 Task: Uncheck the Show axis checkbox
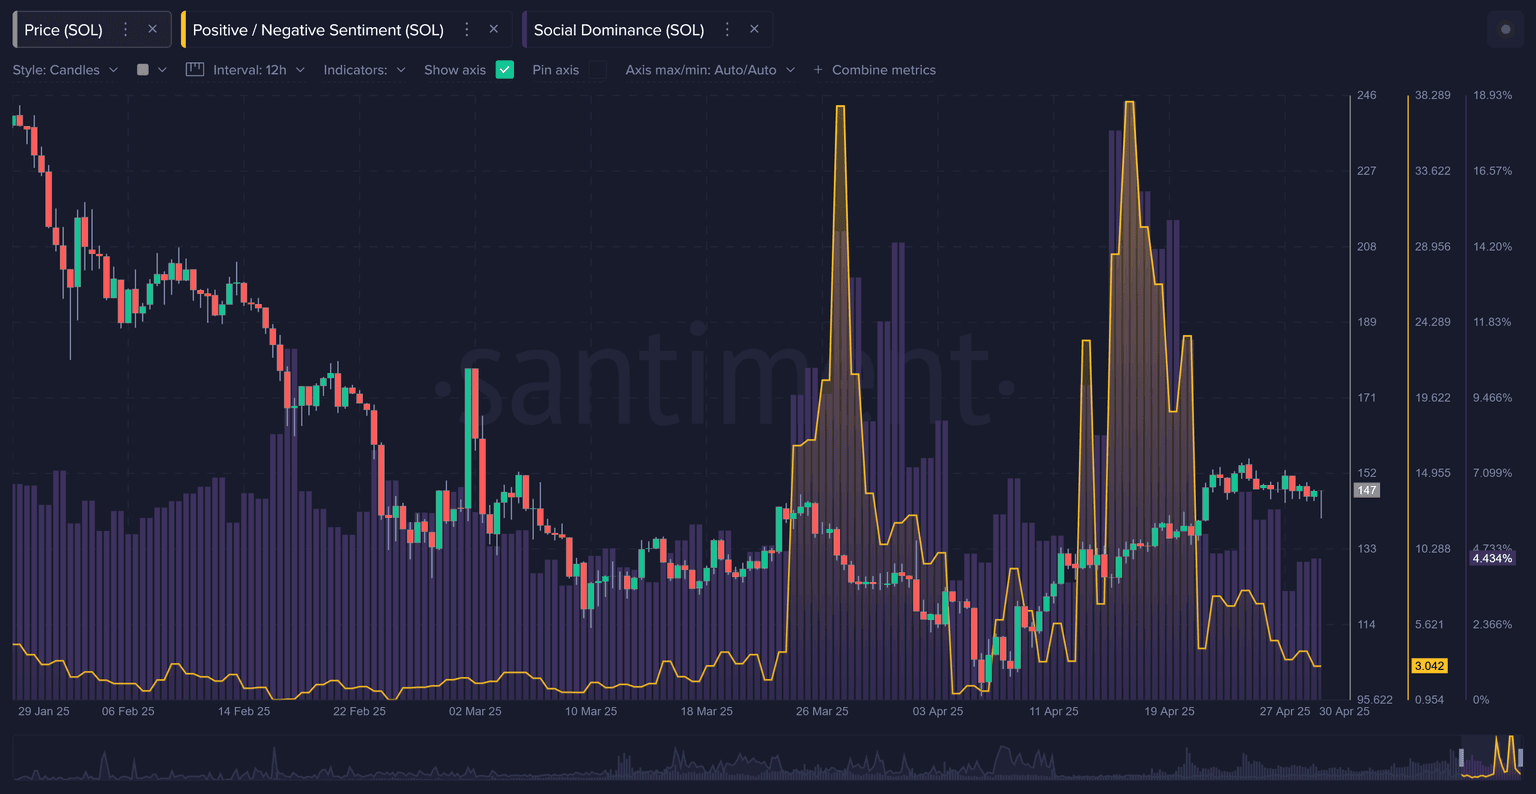coord(505,70)
